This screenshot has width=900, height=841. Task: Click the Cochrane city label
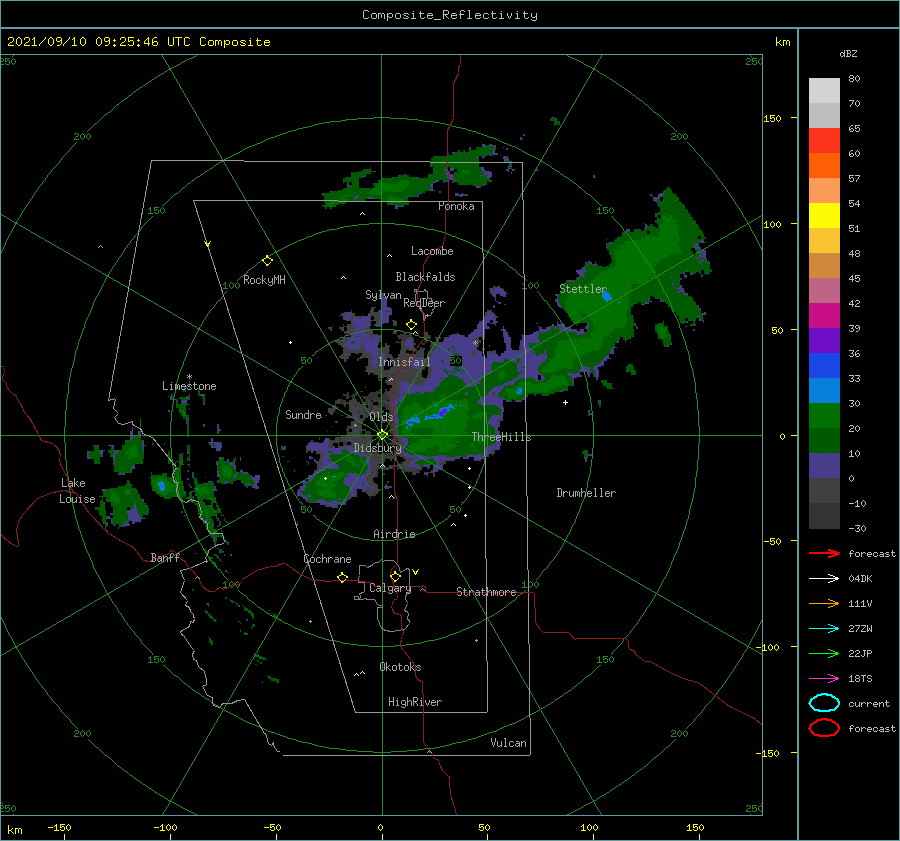click(x=327, y=559)
